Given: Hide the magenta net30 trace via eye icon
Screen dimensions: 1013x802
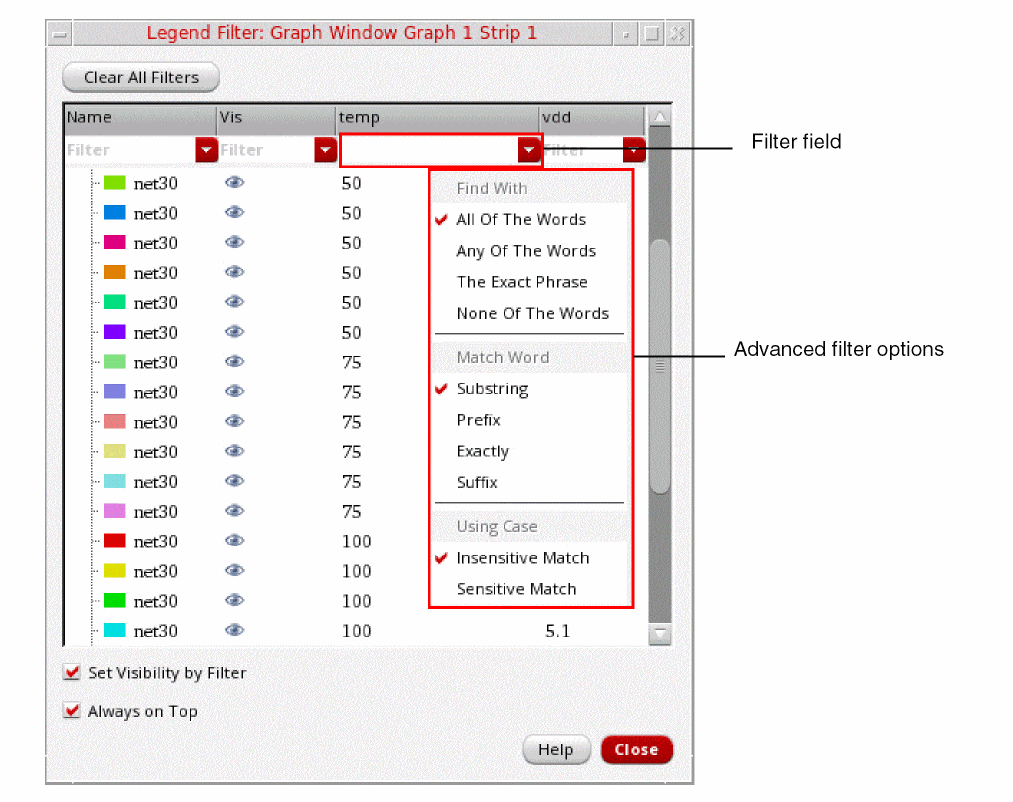Looking at the screenshot, I should point(235,242).
